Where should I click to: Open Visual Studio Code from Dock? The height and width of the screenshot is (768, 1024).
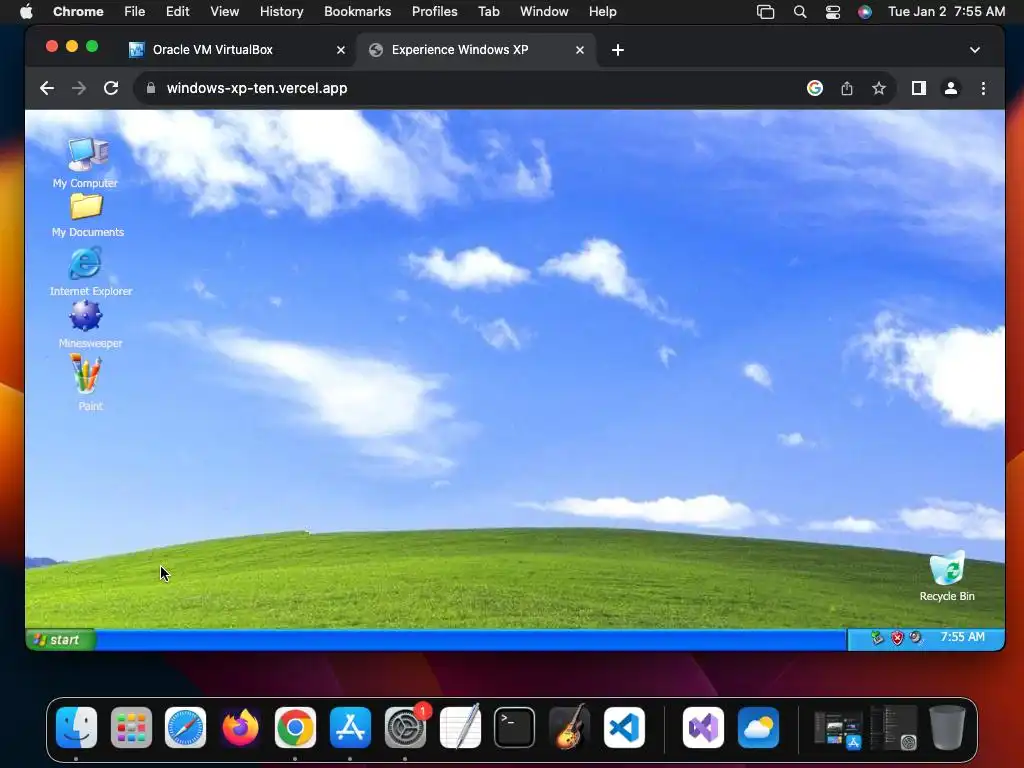point(624,727)
